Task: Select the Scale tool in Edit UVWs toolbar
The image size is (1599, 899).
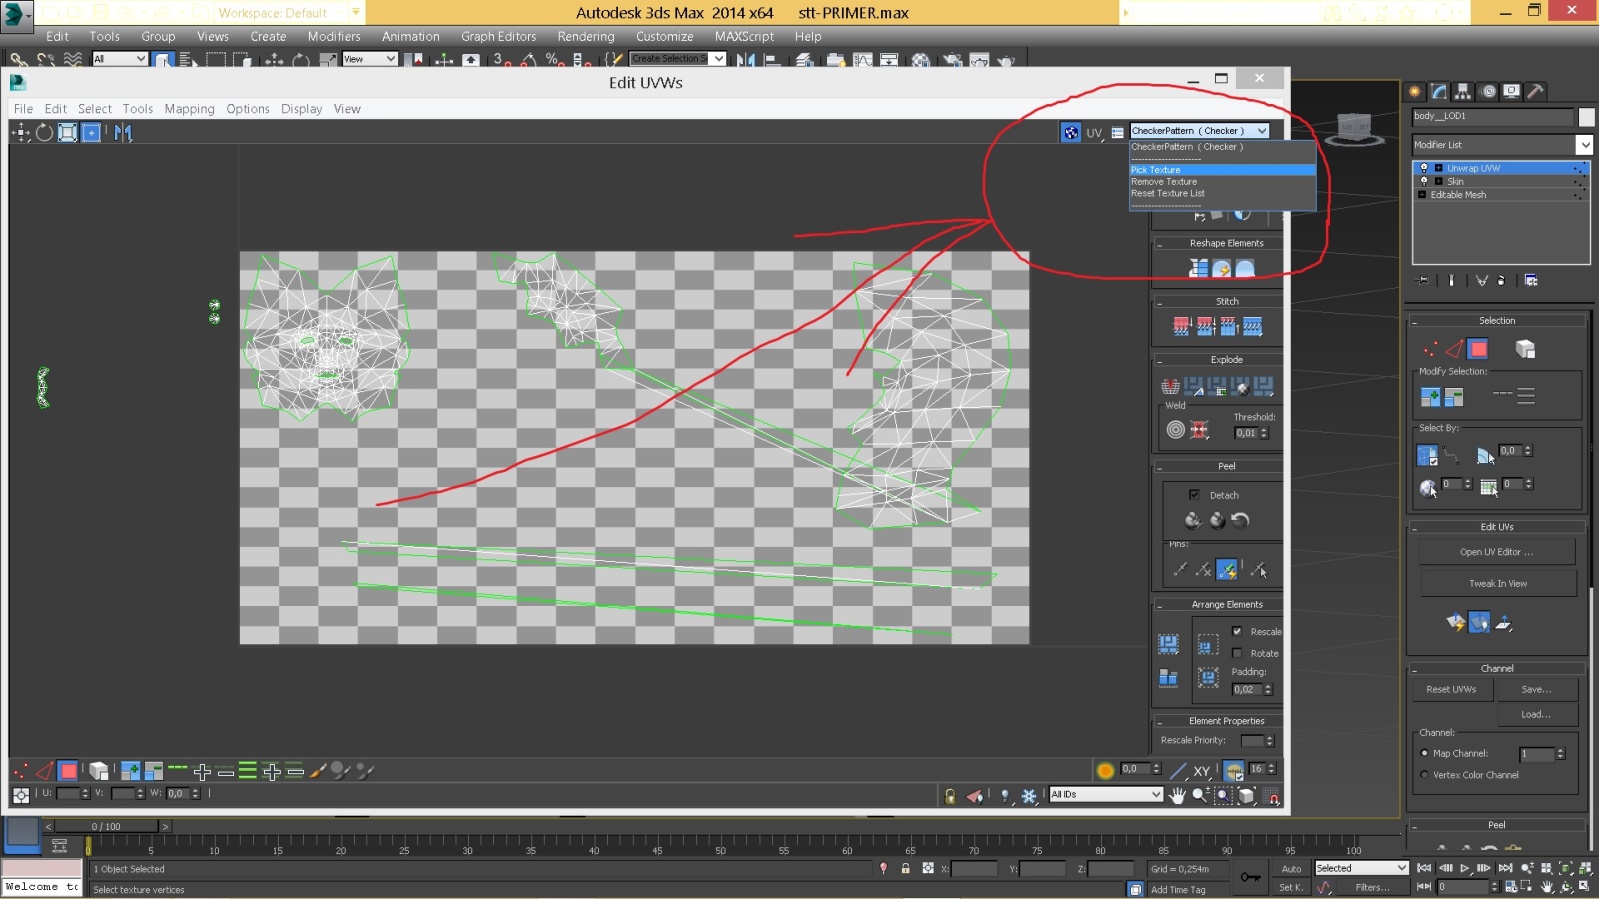Action: (67, 132)
